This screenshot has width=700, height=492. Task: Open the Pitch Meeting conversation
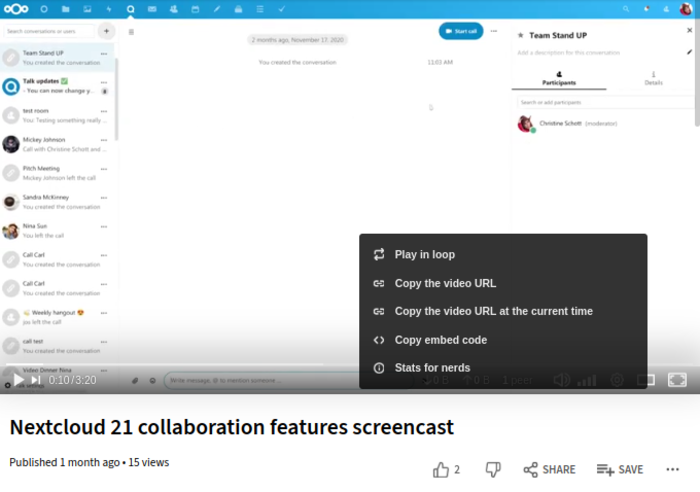(x=57, y=173)
